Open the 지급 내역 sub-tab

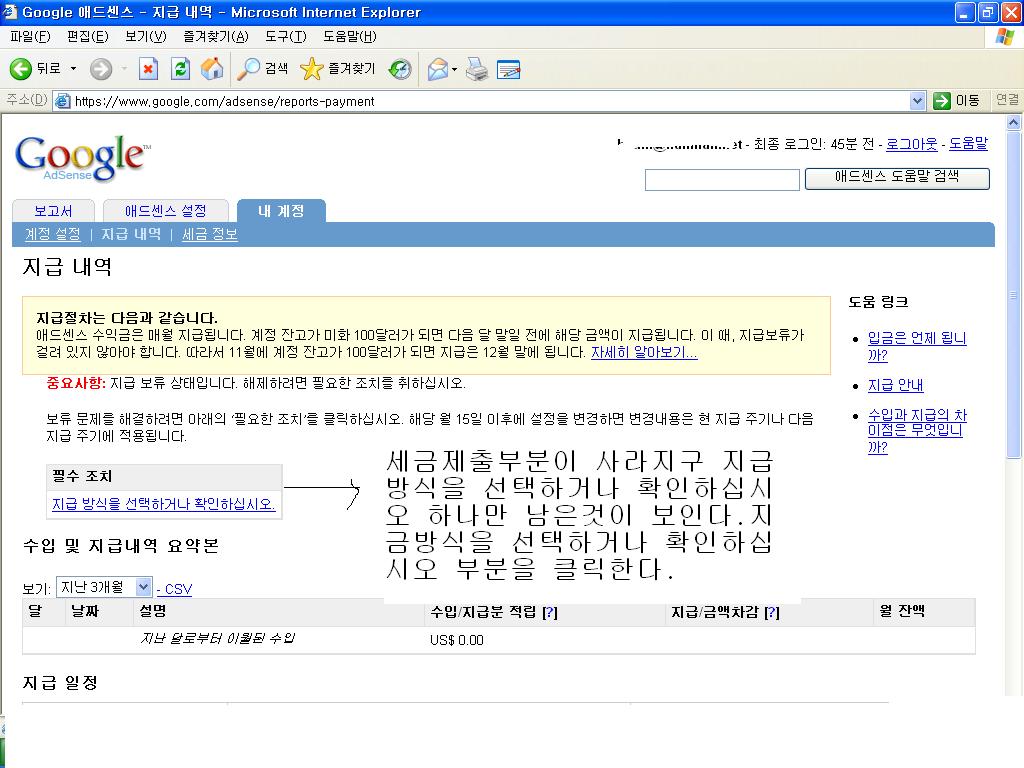click(131, 234)
